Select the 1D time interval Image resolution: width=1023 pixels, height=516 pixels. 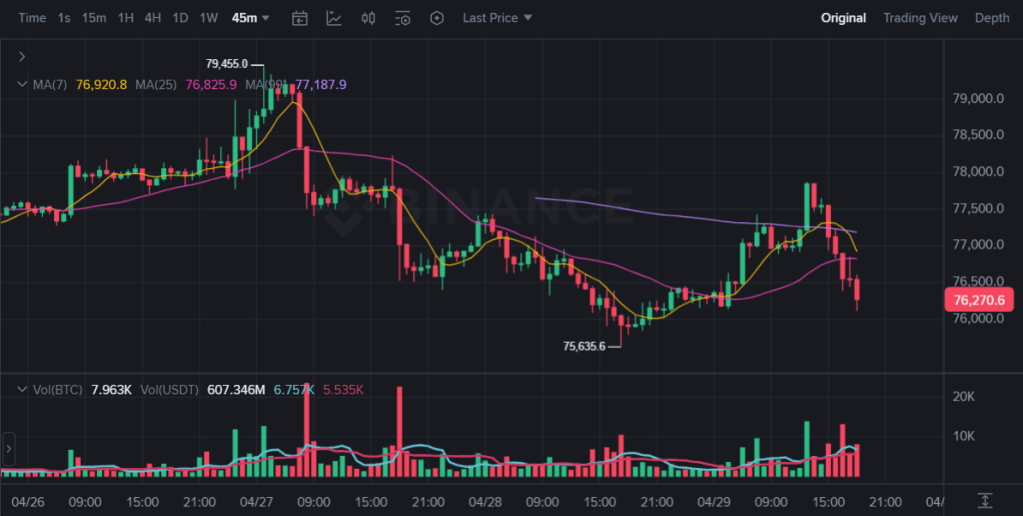[180, 18]
